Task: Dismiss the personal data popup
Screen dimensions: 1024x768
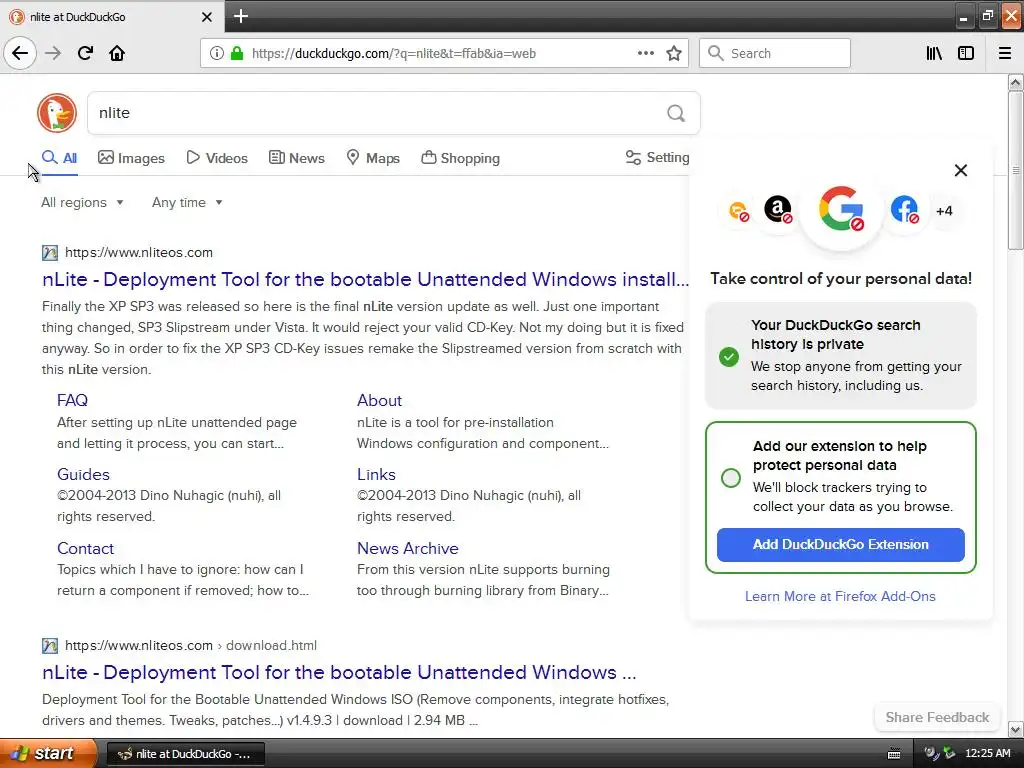Action: pos(961,170)
